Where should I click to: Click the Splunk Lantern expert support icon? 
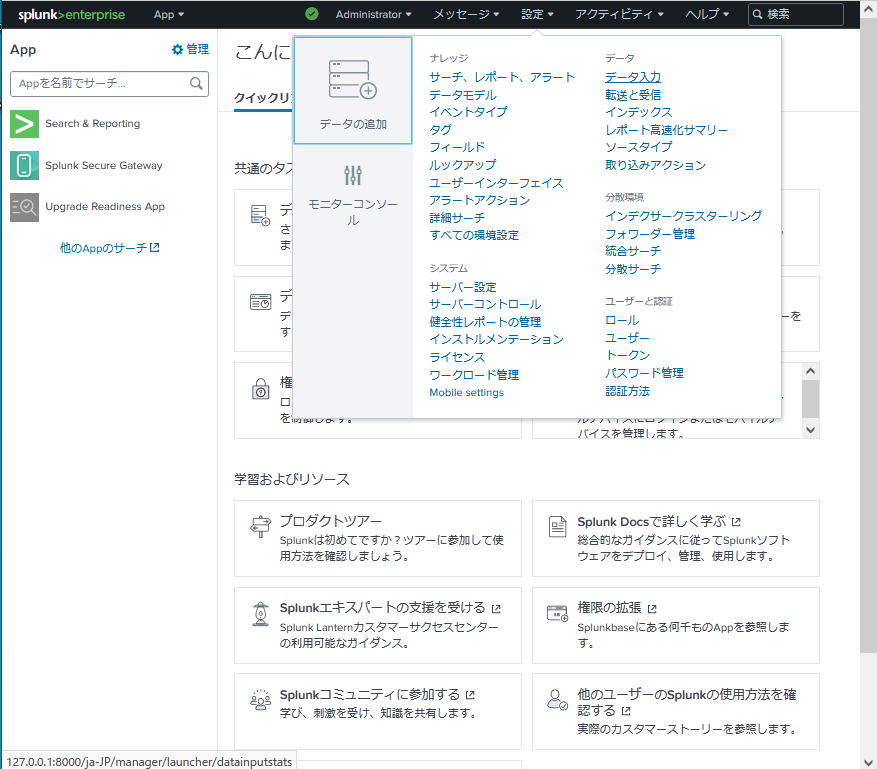[x=260, y=614]
